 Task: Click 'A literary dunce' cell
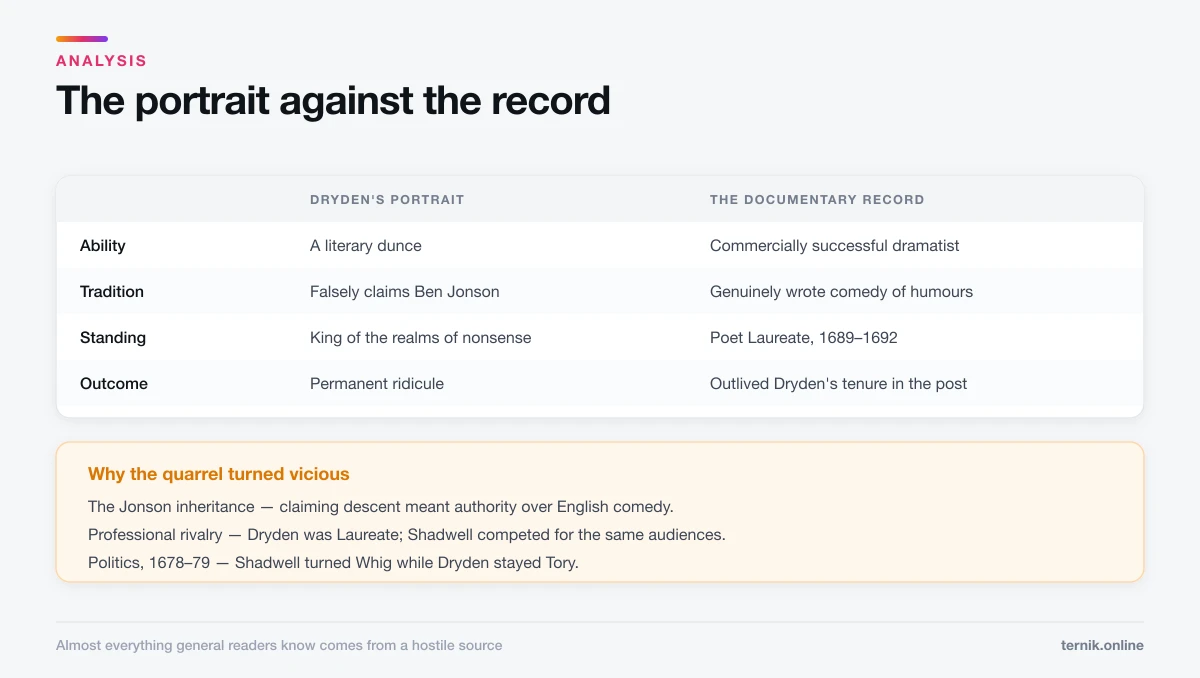point(366,246)
